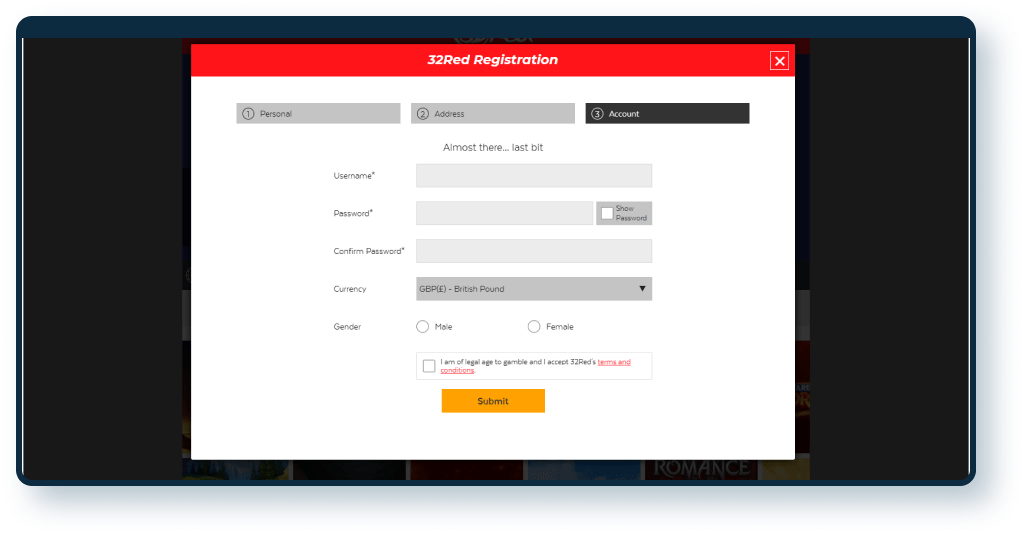1024x534 pixels.
Task: Focus the Password input field
Action: point(504,213)
